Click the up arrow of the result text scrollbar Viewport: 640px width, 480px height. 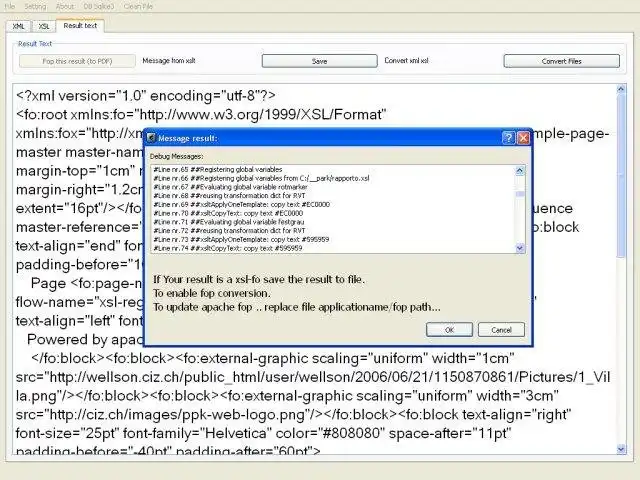[x=621, y=89]
